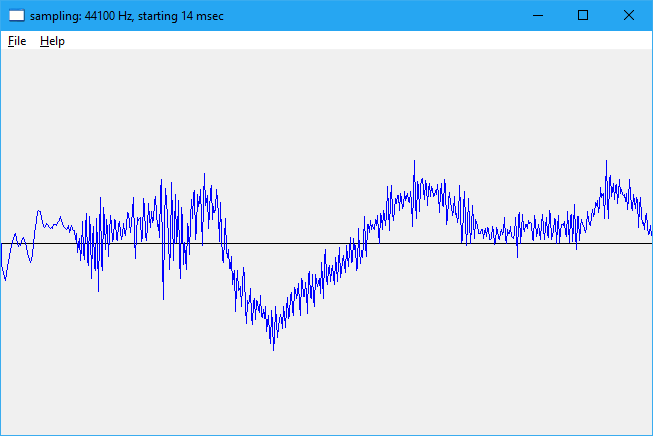
Task: Click the tallest peak in waveform's middle
Action: (414, 163)
